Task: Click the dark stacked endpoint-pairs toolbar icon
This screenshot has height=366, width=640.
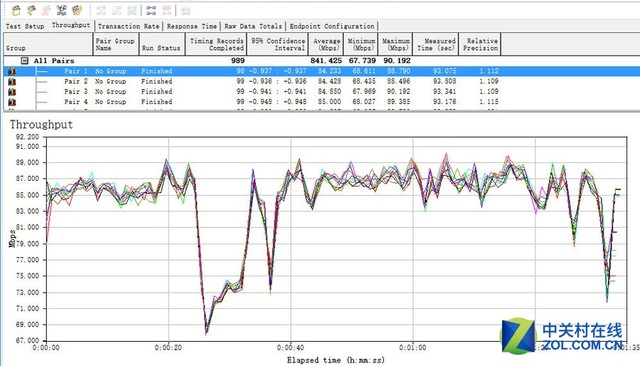Action: (151, 11)
